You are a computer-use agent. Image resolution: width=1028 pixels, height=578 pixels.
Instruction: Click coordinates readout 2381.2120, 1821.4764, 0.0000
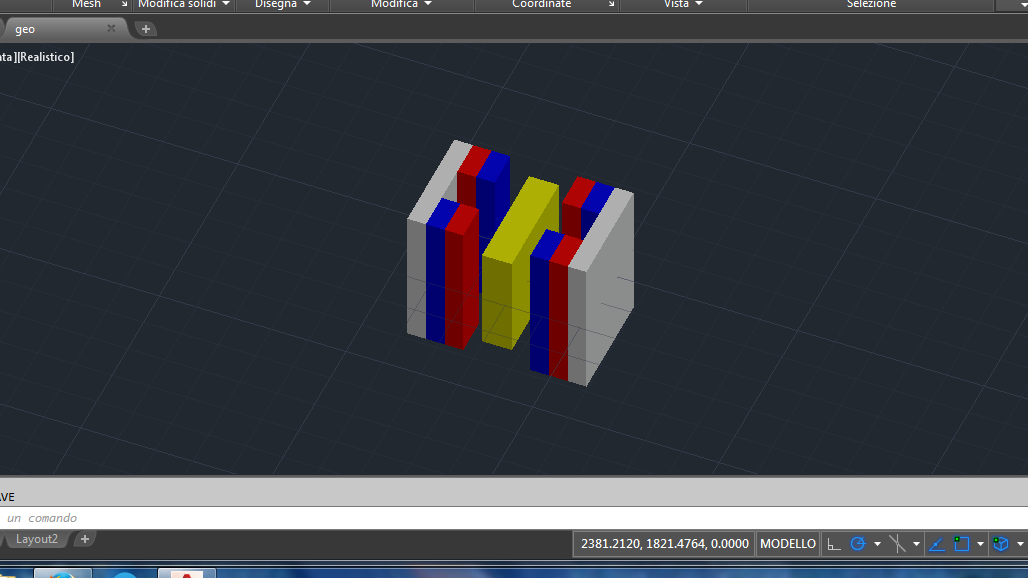pyautogui.click(x=664, y=544)
